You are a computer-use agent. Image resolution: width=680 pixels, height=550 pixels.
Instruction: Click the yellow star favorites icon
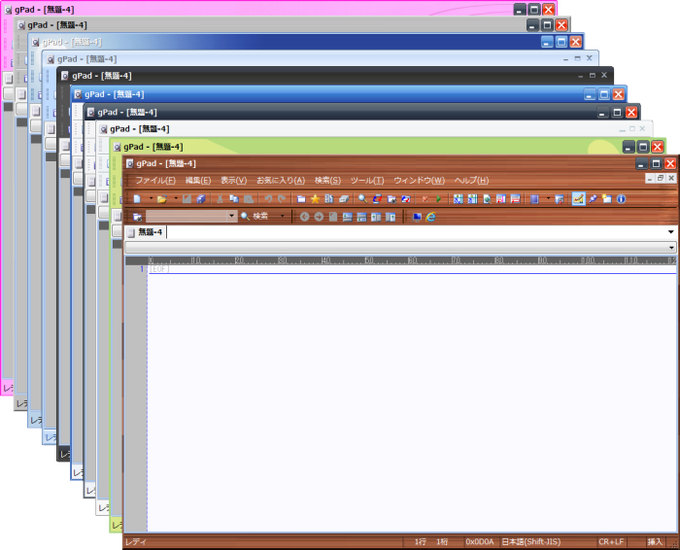[315, 199]
